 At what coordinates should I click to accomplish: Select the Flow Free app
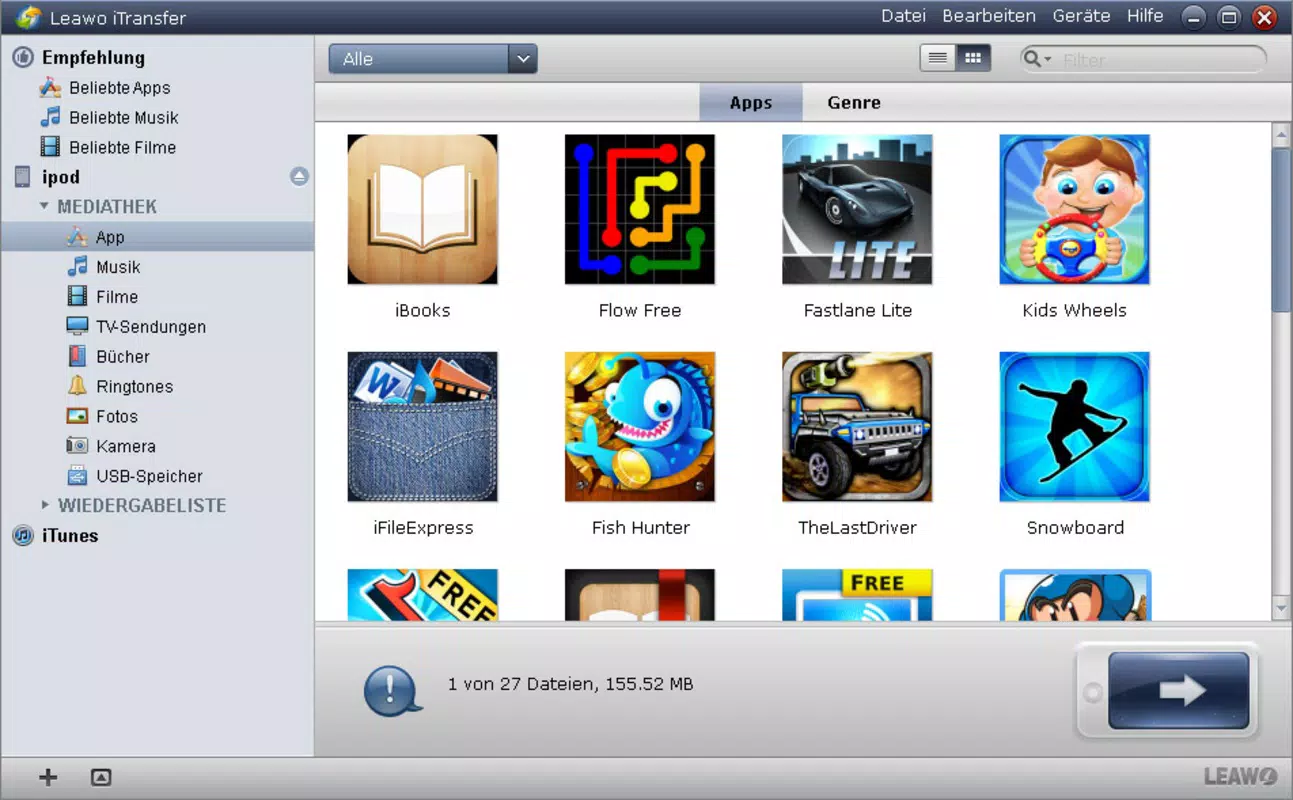coord(640,210)
